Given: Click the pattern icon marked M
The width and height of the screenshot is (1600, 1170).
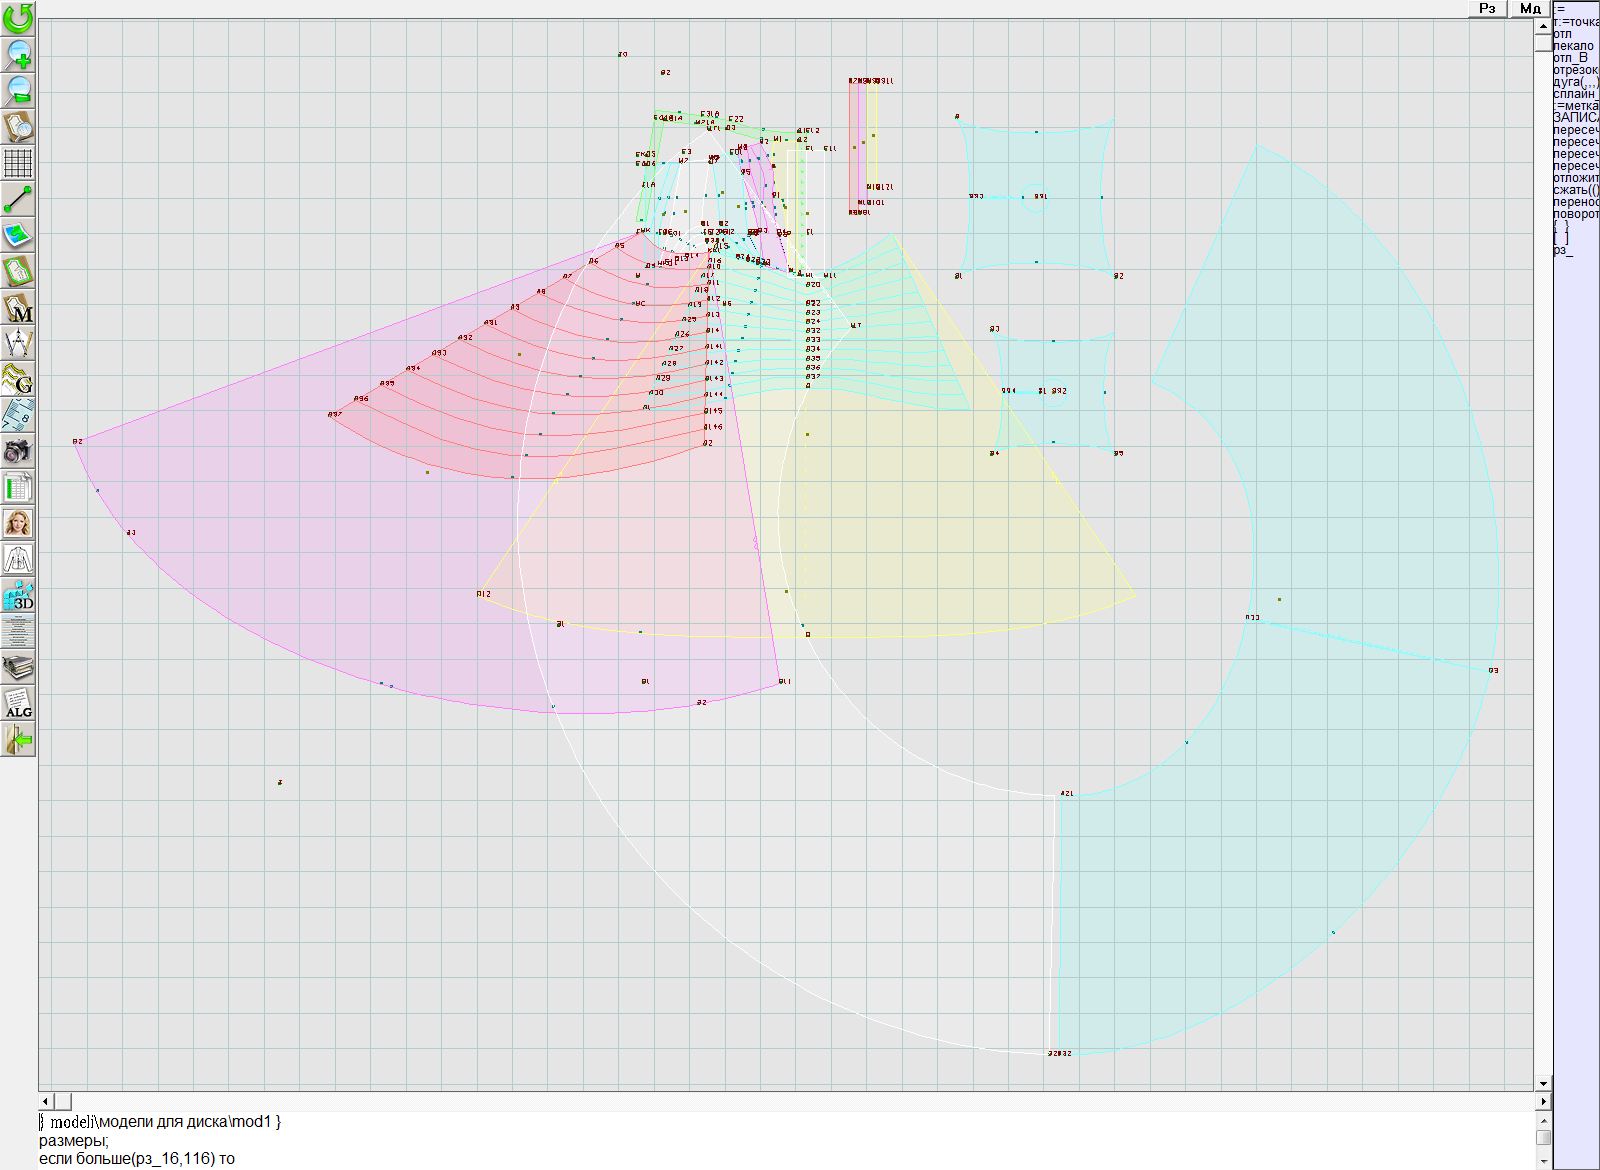Looking at the screenshot, I should 18,307.
